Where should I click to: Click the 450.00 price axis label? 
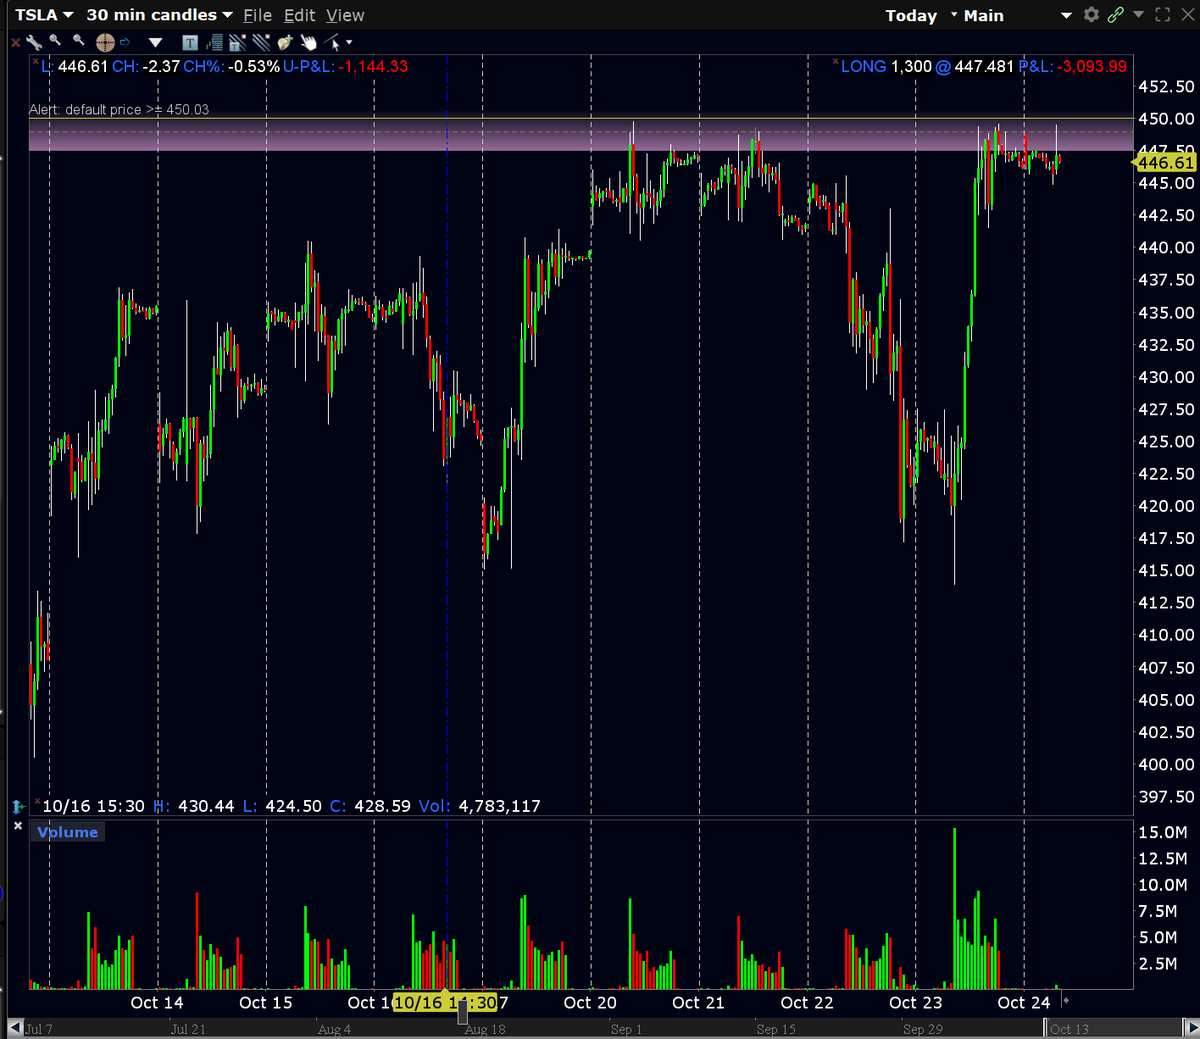pyautogui.click(x=1166, y=119)
